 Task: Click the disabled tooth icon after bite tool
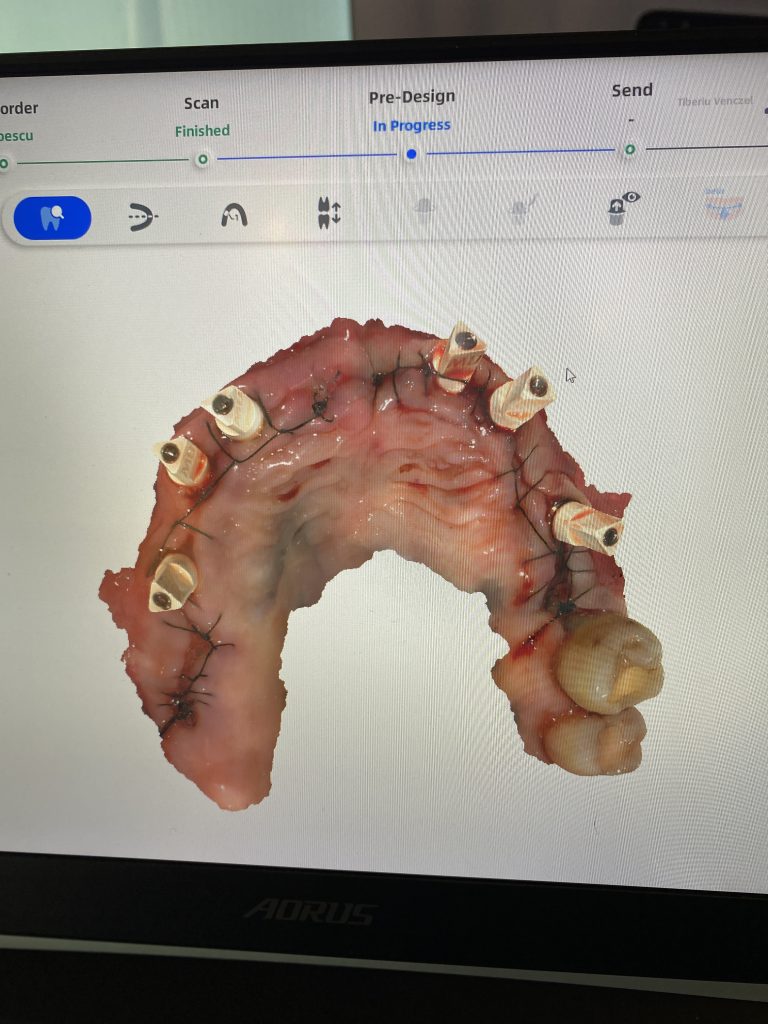click(424, 210)
